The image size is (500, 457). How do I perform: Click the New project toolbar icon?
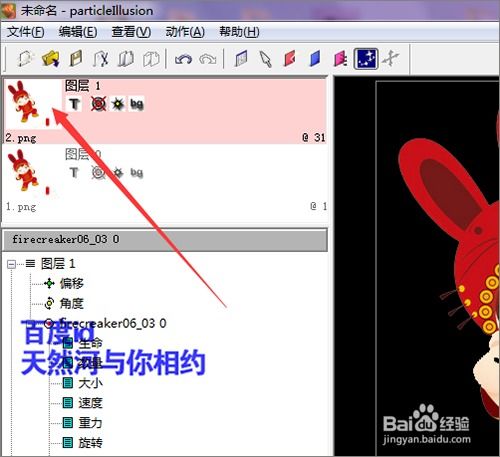click(x=25, y=59)
